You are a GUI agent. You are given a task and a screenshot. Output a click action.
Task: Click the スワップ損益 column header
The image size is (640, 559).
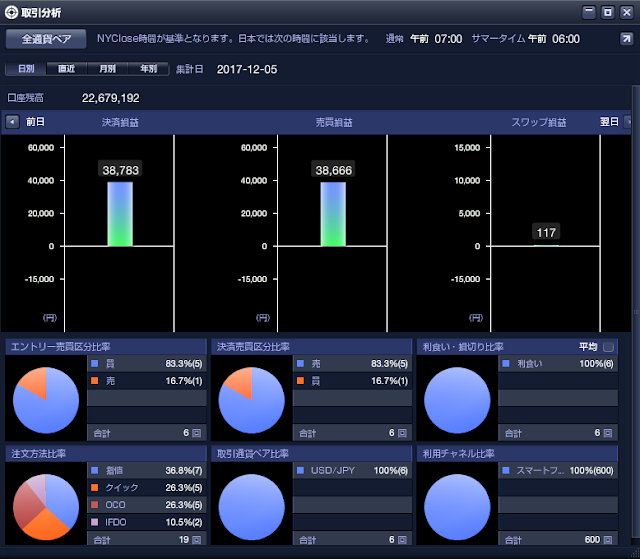[x=539, y=122]
